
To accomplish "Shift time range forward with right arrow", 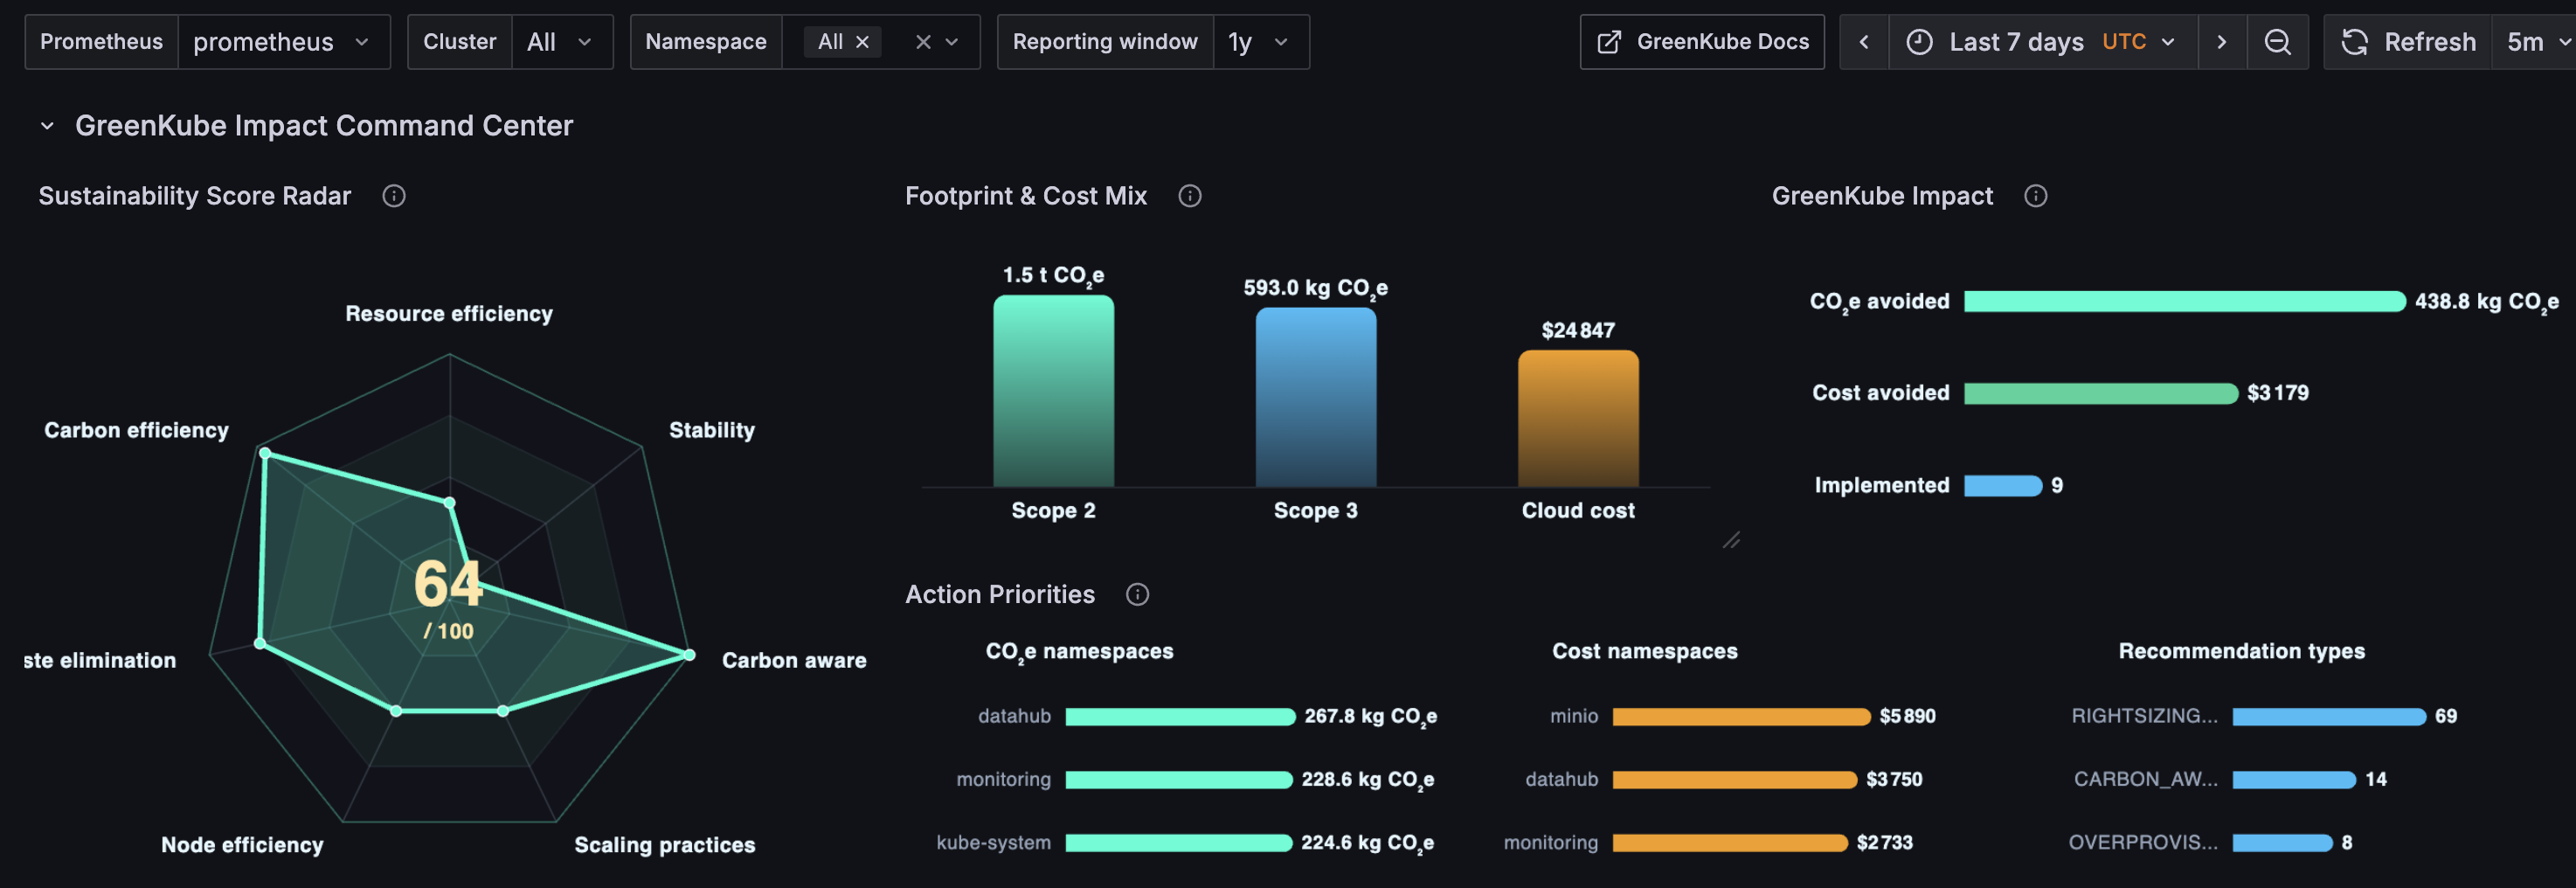I will 2222,42.
